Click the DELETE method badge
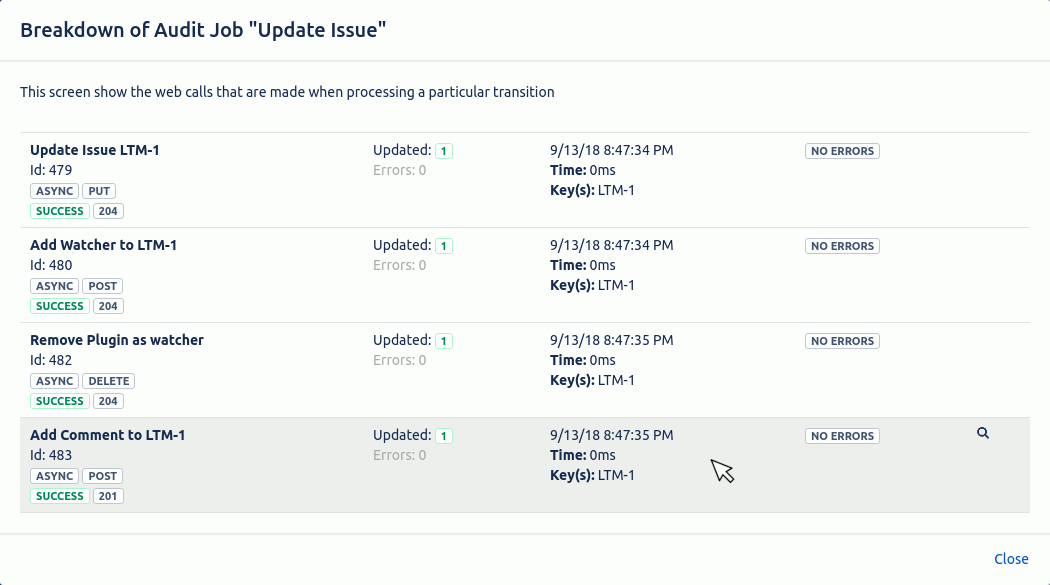This screenshot has width=1050, height=585. tap(108, 381)
